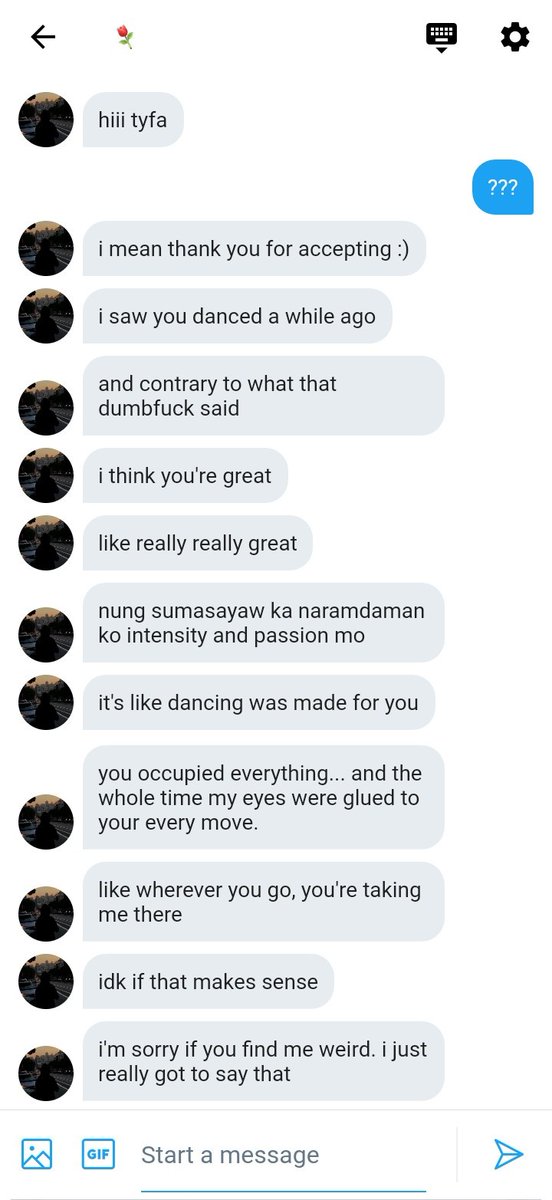
Task: Focus the Start a message field
Action: pyautogui.click(x=283, y=1156)
